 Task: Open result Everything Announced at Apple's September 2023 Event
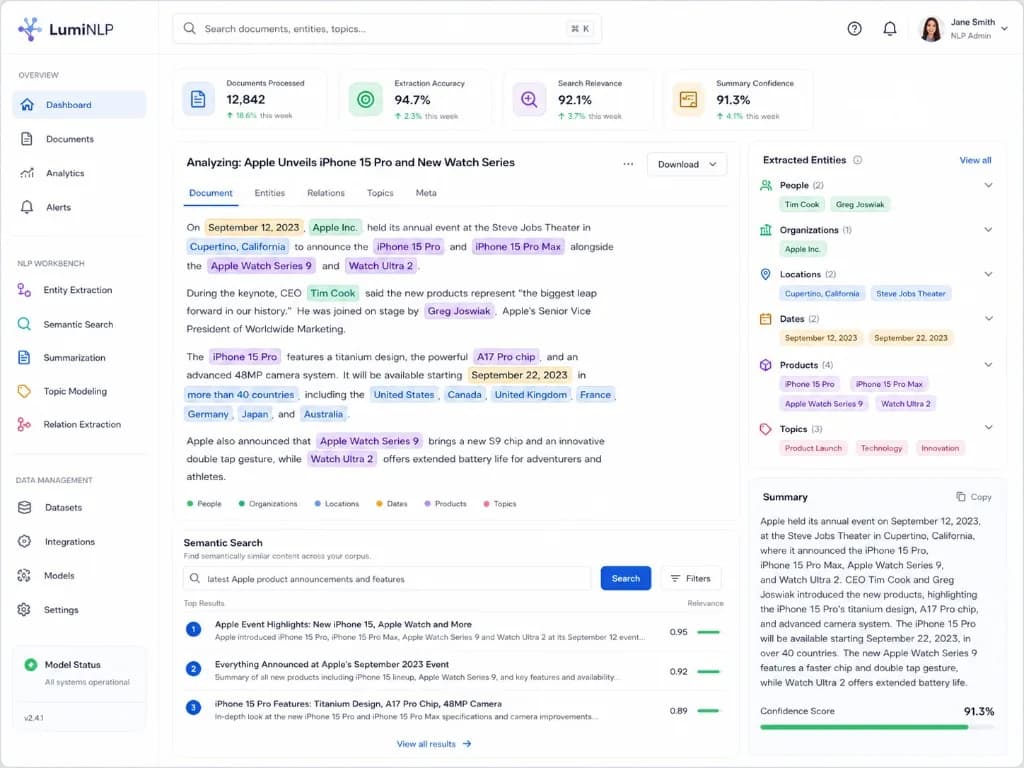(332, 664)
